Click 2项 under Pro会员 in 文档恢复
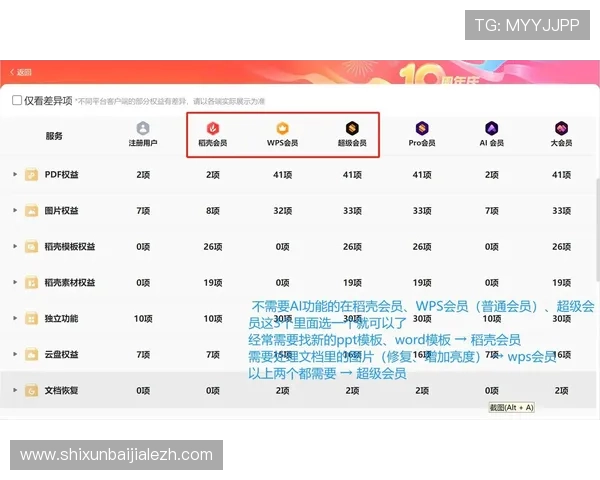Viewport: 600px width, 480px height. click(422, 391)
